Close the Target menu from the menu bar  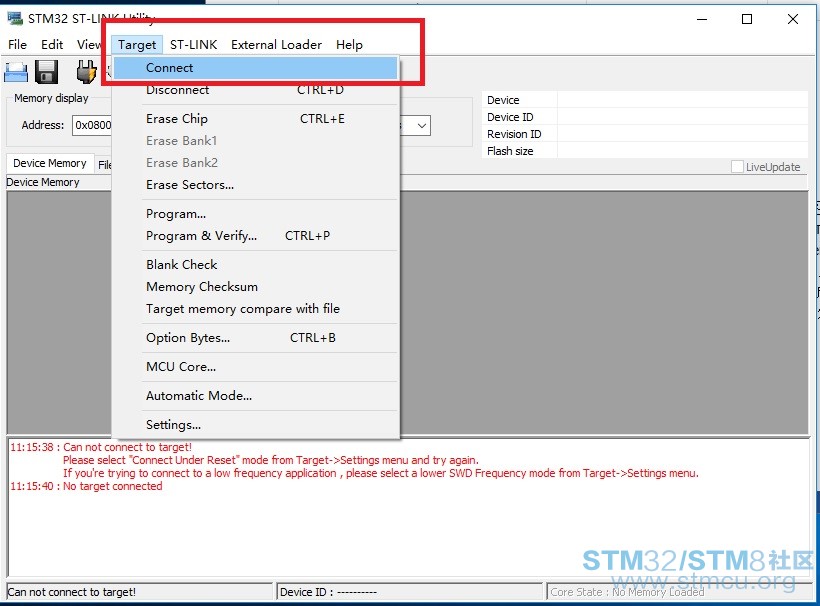pos(137,45)
